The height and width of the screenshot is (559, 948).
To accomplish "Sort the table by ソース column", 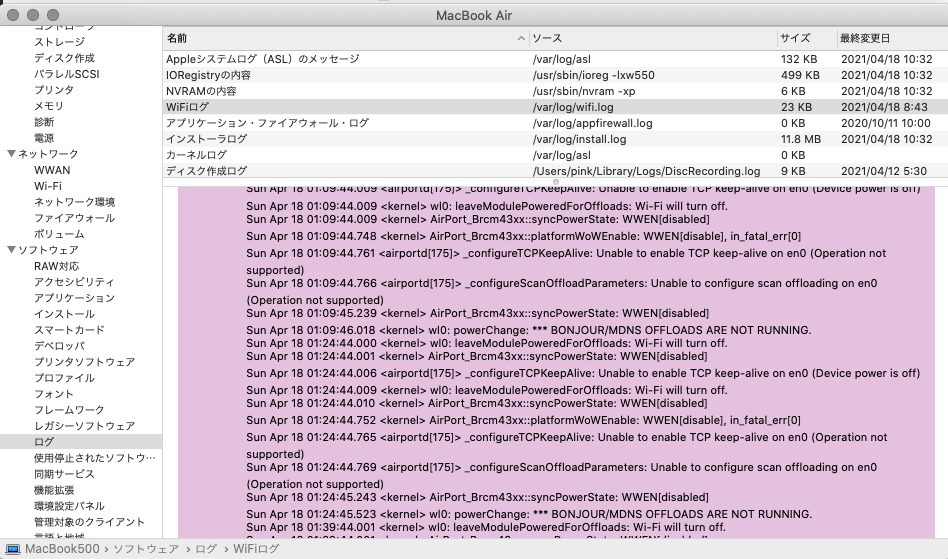I will (x=650, y=38).
